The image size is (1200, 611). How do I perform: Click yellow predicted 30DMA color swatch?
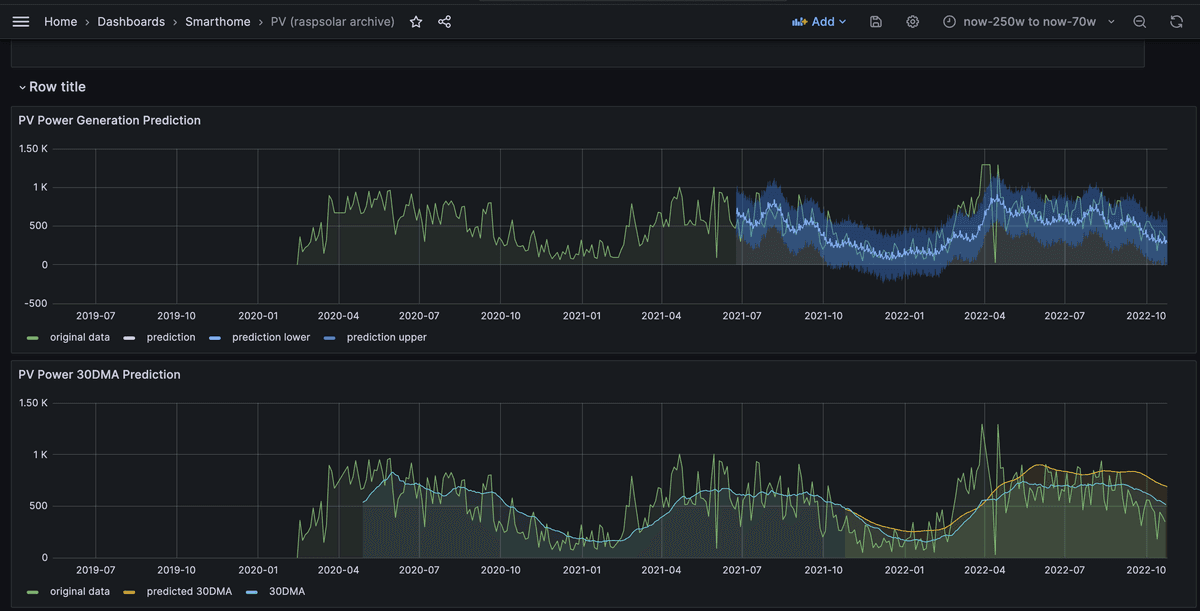click(x=130, y=592)
